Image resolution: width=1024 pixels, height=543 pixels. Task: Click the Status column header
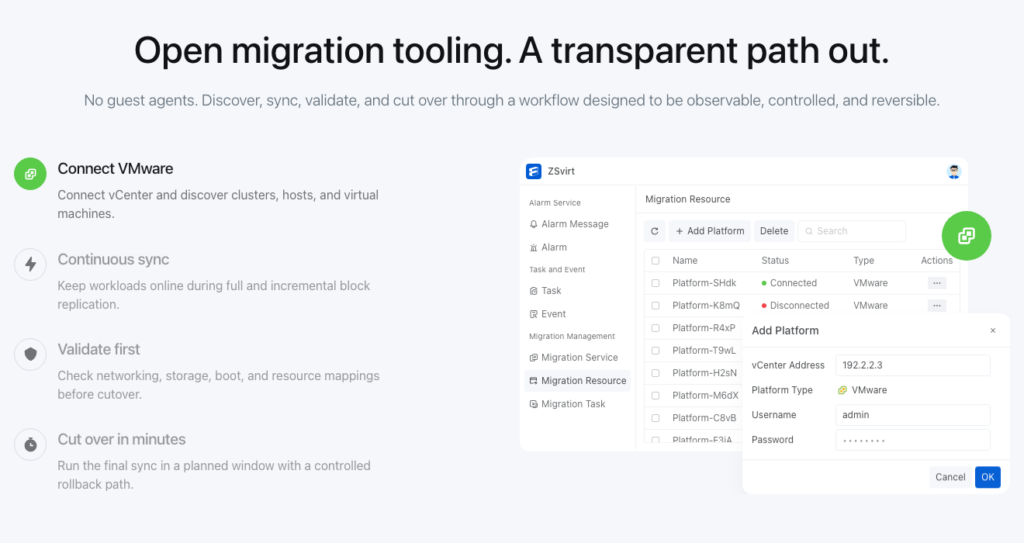coord(775,261)
